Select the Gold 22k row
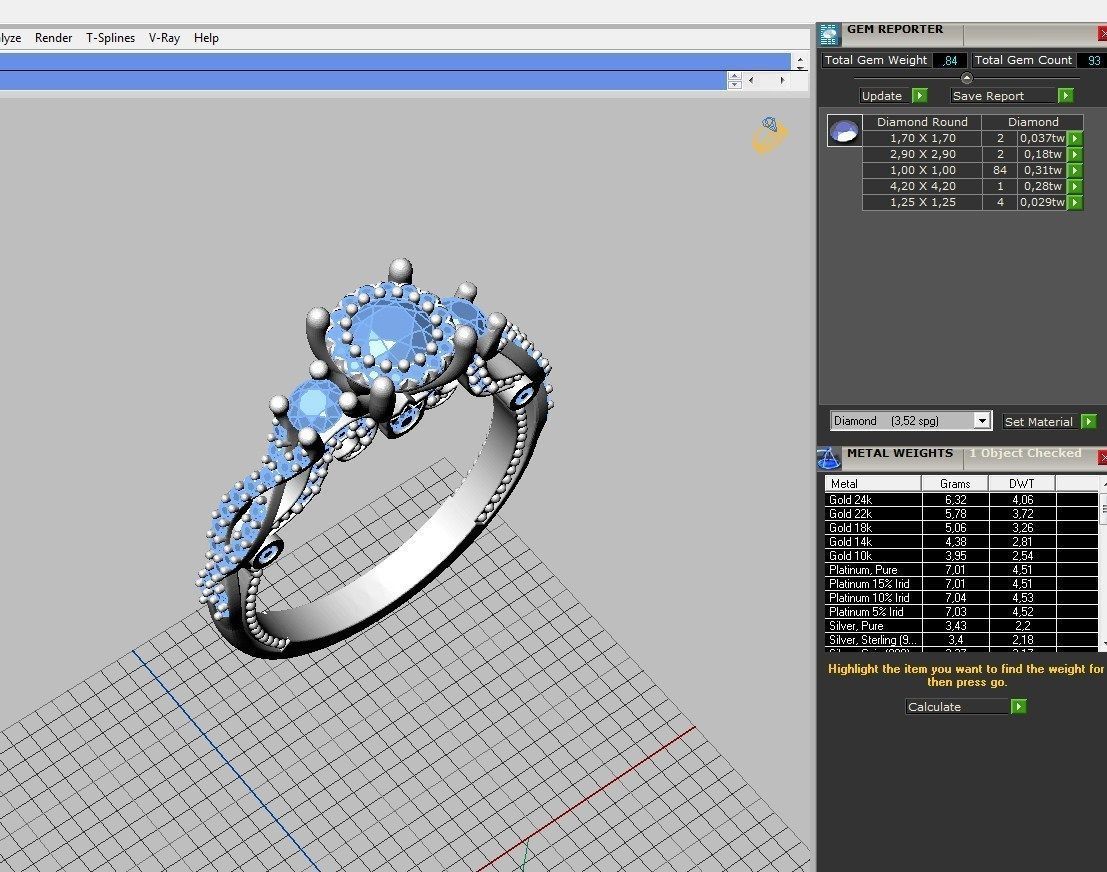Image resolution: width=1107 pixels, height=872 pixels. 962,513
